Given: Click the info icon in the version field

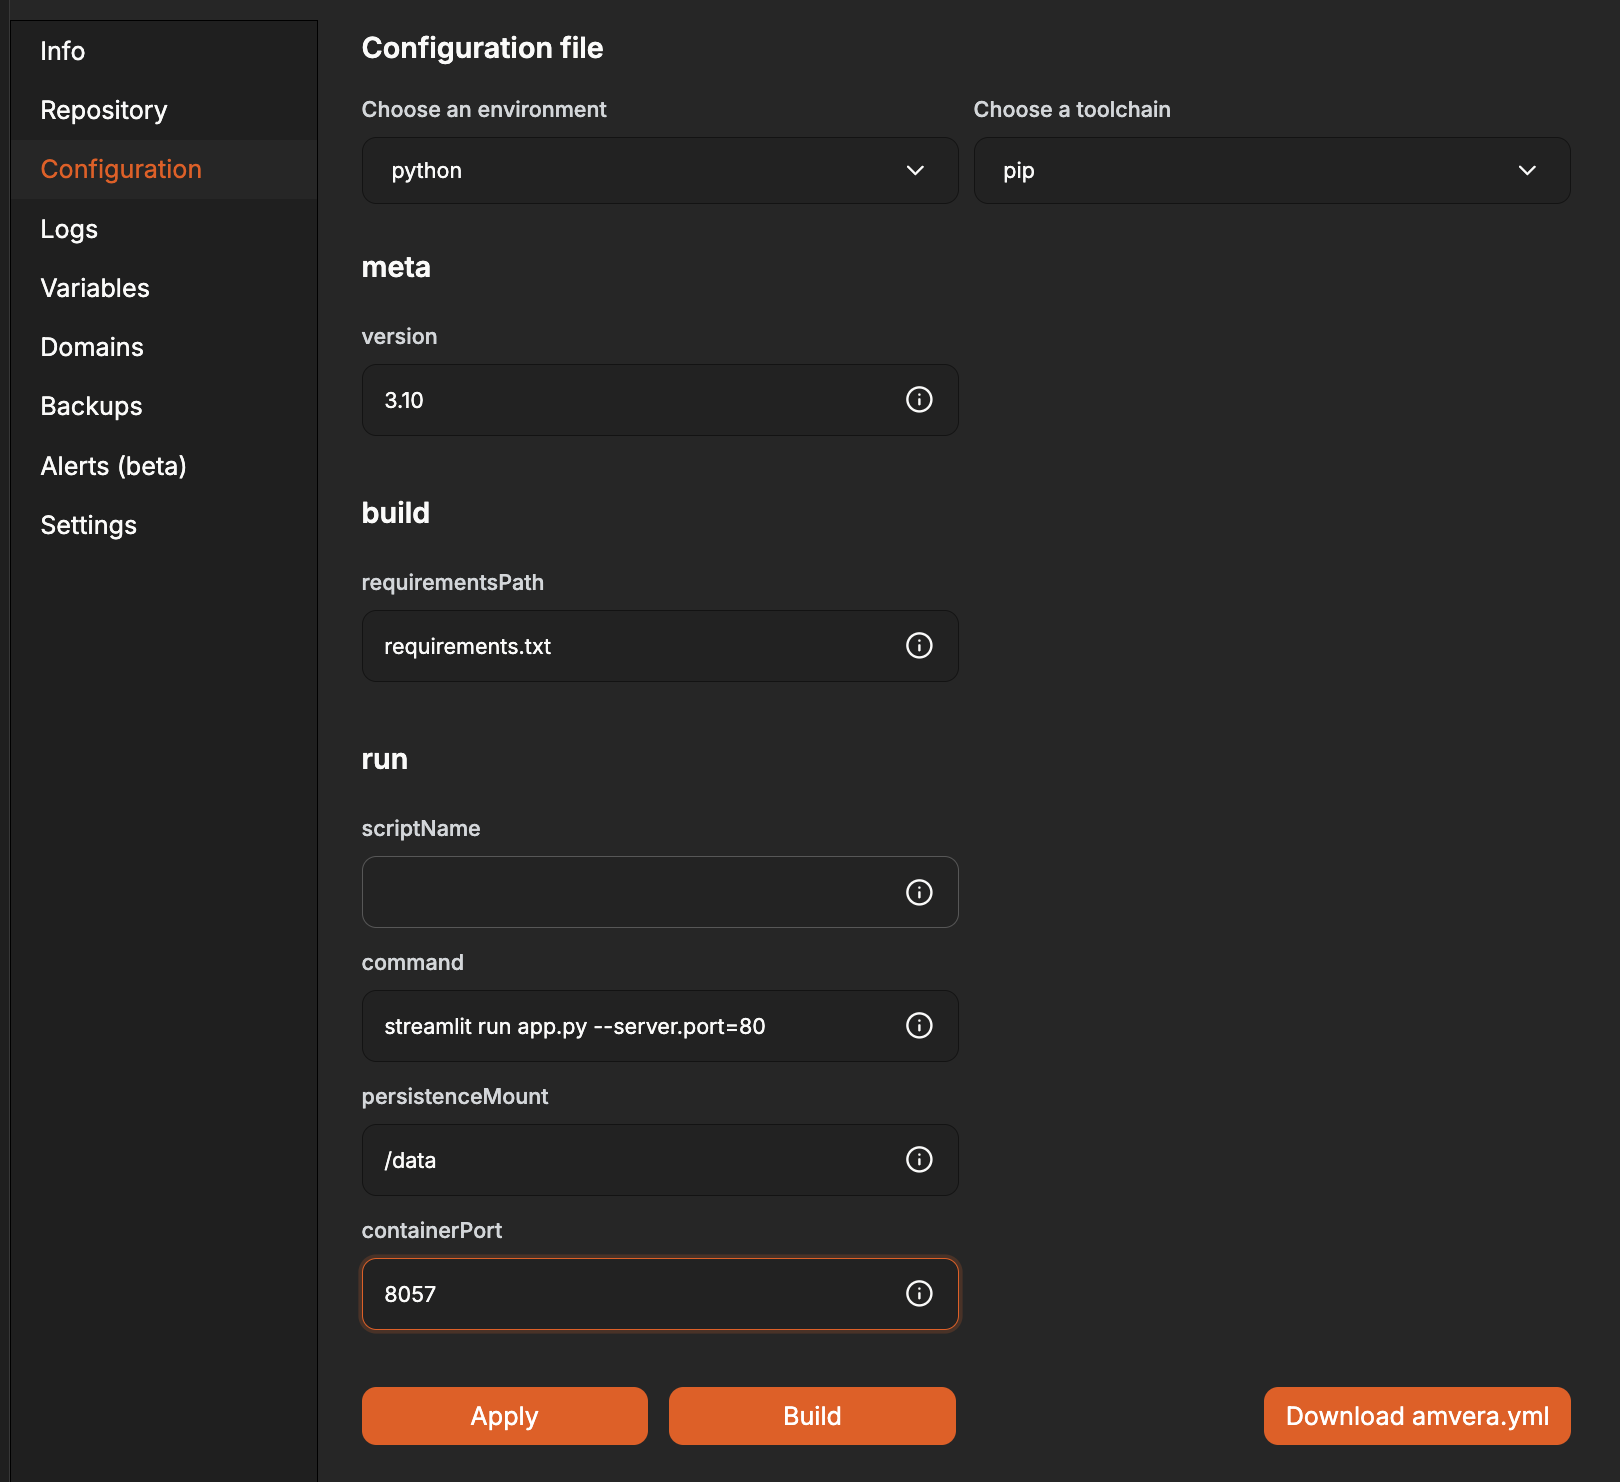Looking at the screenshot, I should [x=919, y=400].
